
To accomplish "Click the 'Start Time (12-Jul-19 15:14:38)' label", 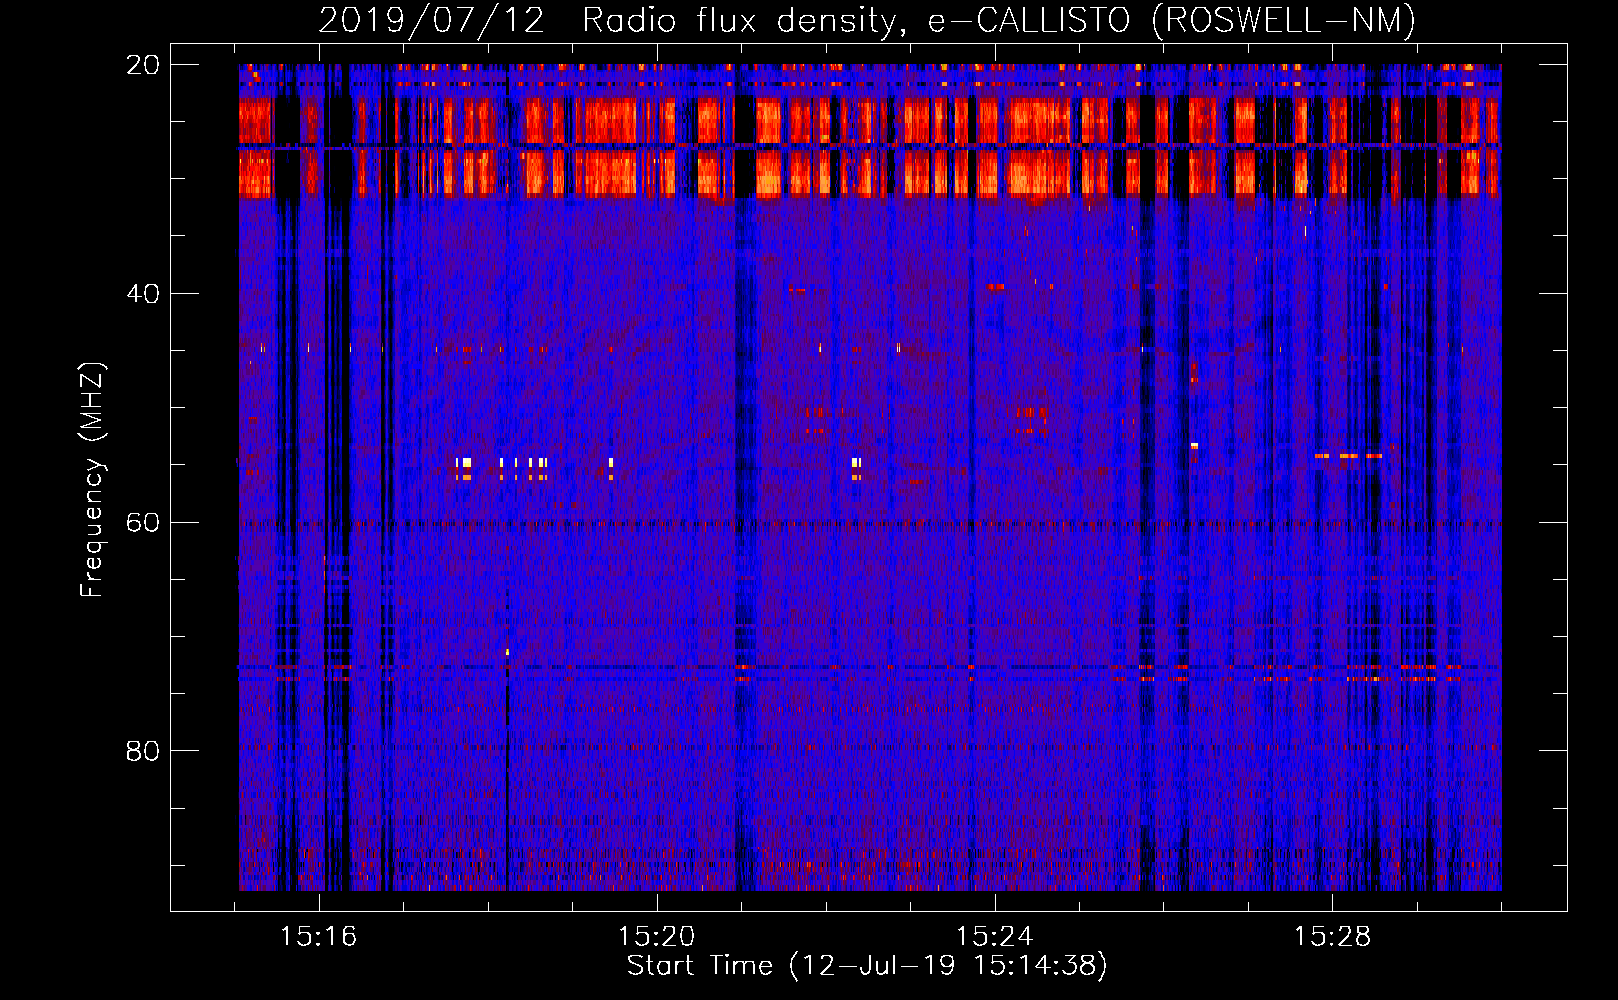I will tap(867, 966).
